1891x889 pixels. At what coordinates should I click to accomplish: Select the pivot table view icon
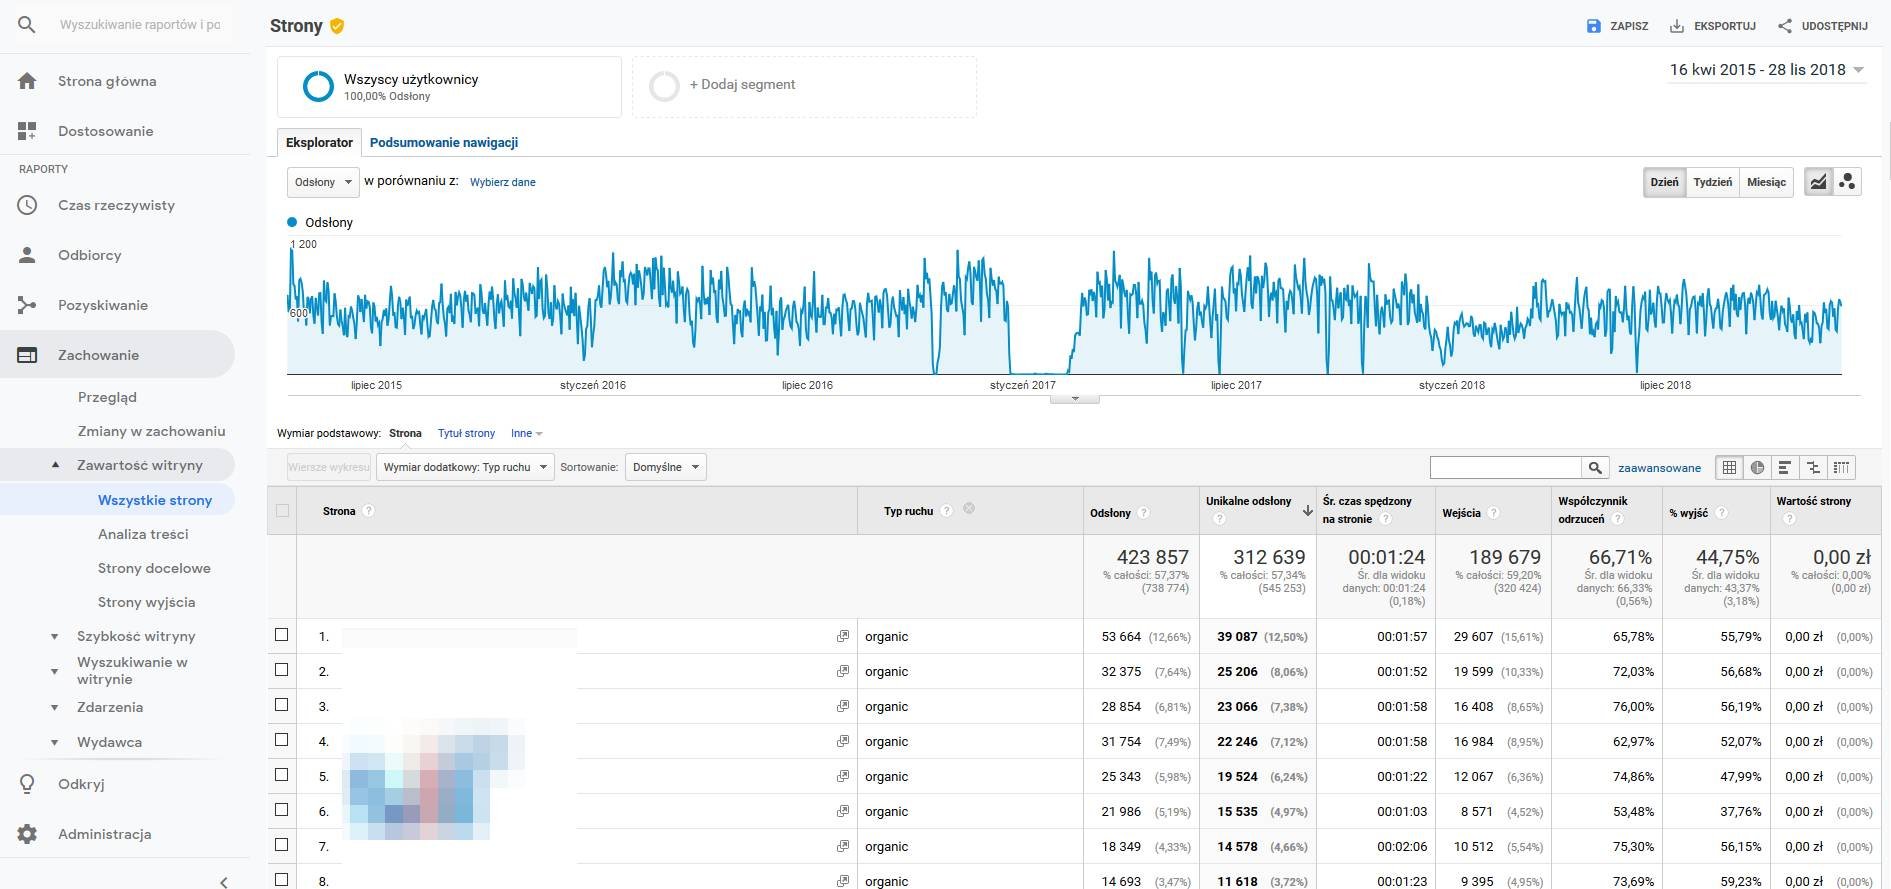pos(1841,467)
